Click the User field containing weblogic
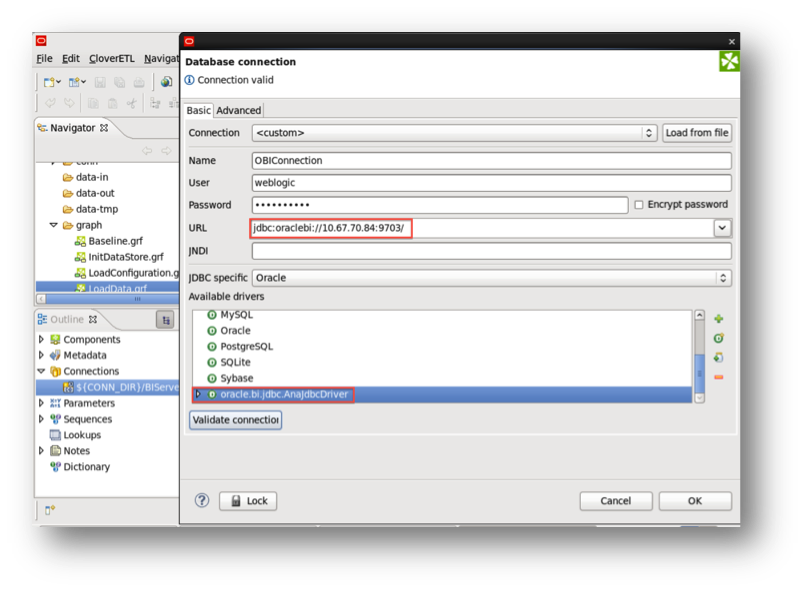Viewport: 805px width, 592px height. click(492, 183)
